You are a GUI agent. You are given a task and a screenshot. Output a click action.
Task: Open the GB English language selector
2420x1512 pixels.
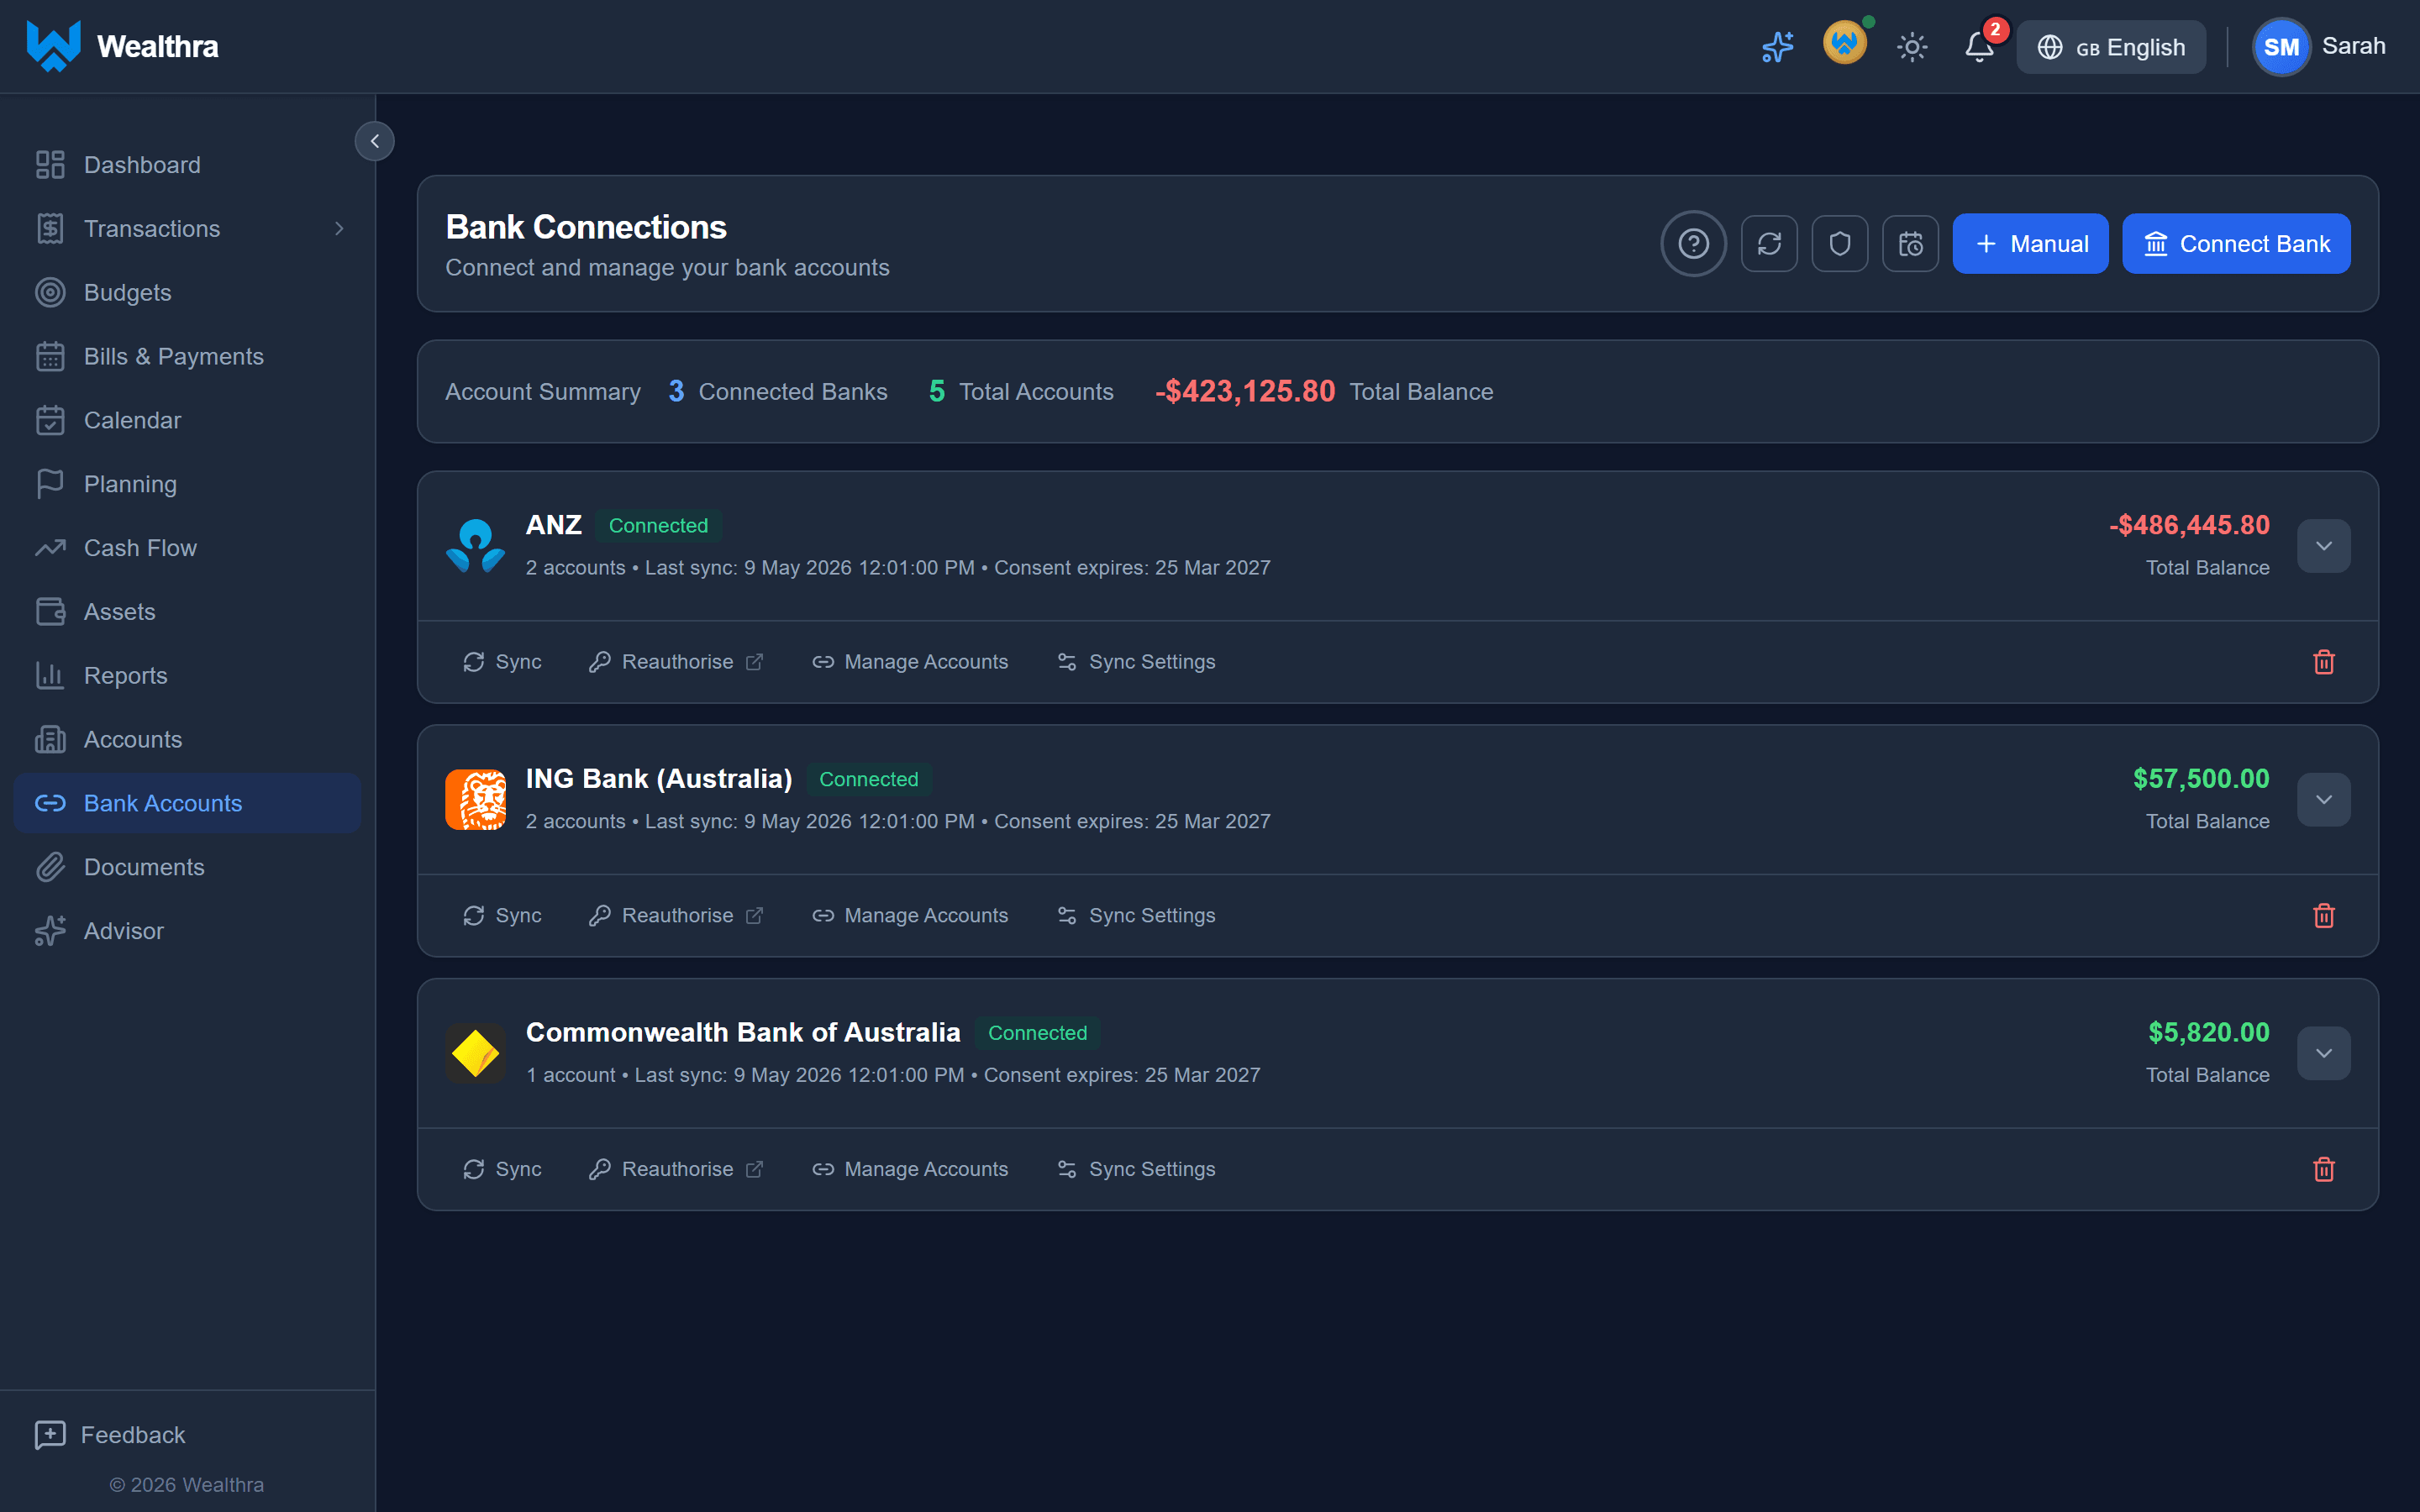(x=2110, y=47)
